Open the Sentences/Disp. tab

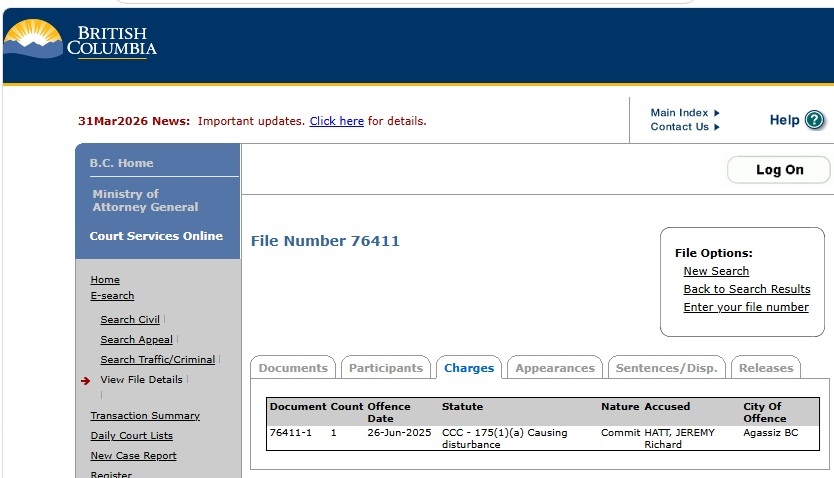pyautogui.click(x=666, y=367)
